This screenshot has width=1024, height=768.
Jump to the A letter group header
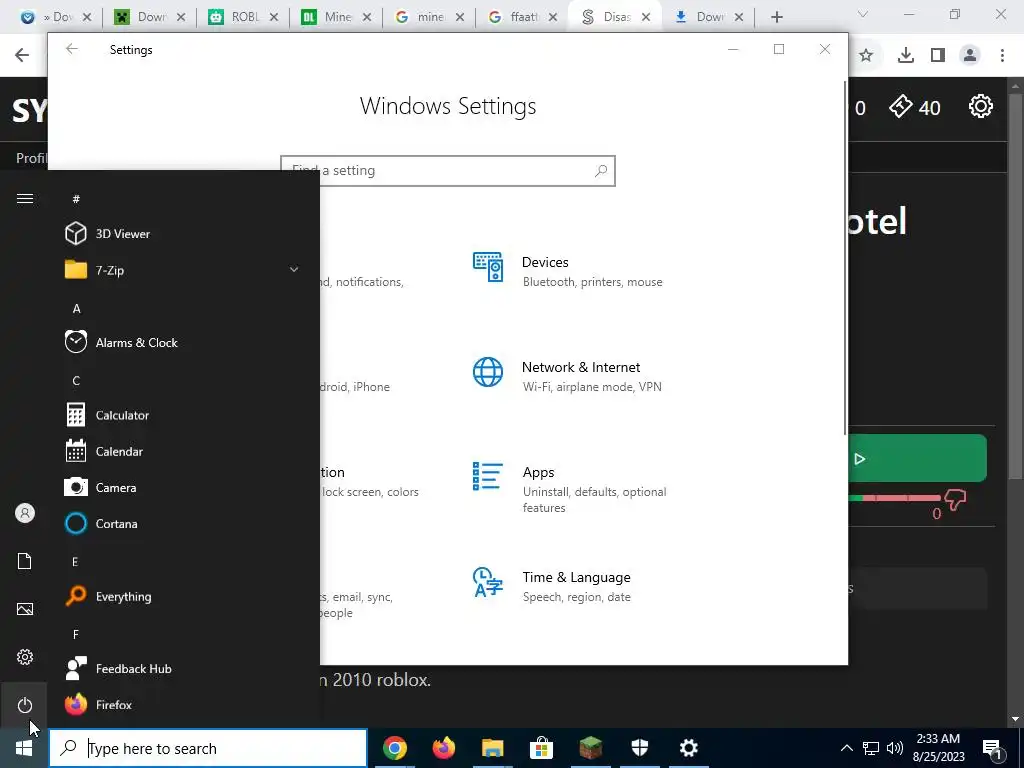coord(76,308)
